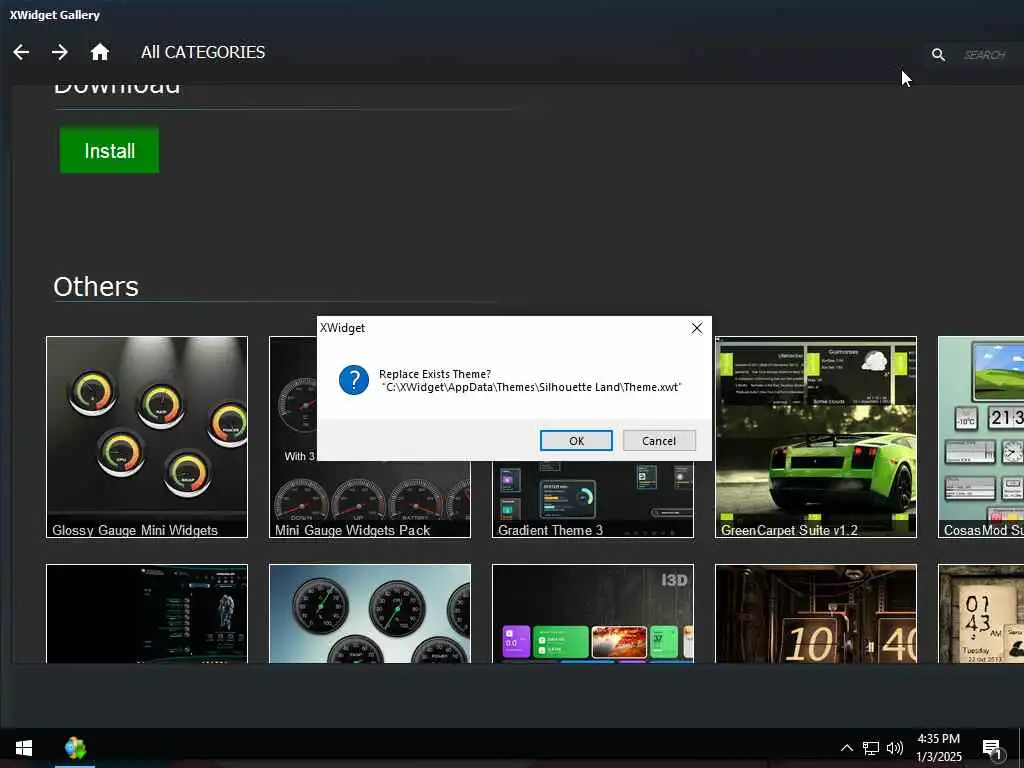This screenshot has height=768, width=1024.
Task: Click the Replace Exists Theme? message text
Action: [x=434, y=374]
